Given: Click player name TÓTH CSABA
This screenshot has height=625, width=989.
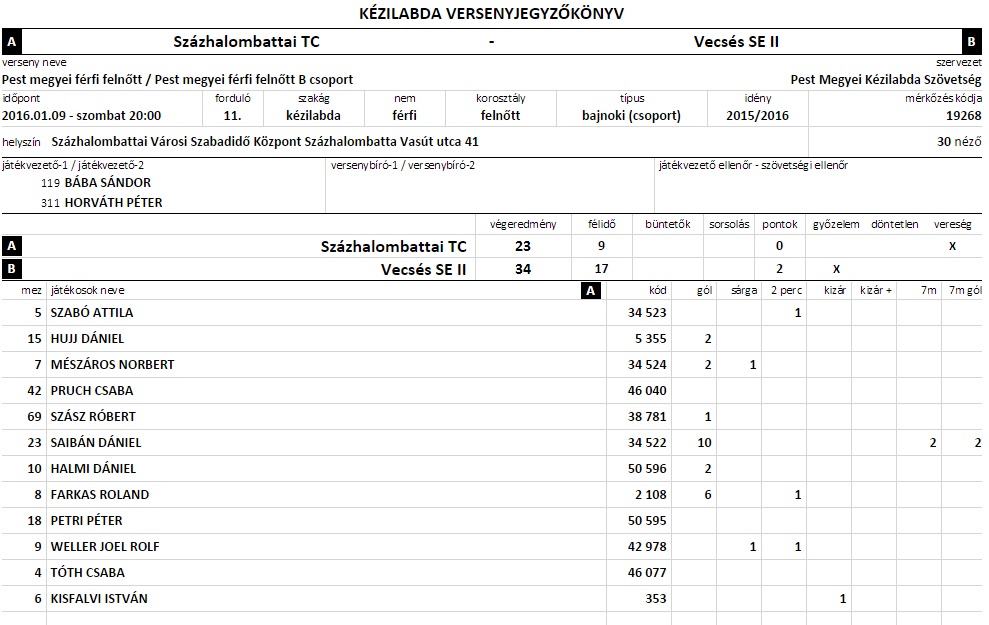Looking at the screenshot, I should tap(88, 573).
